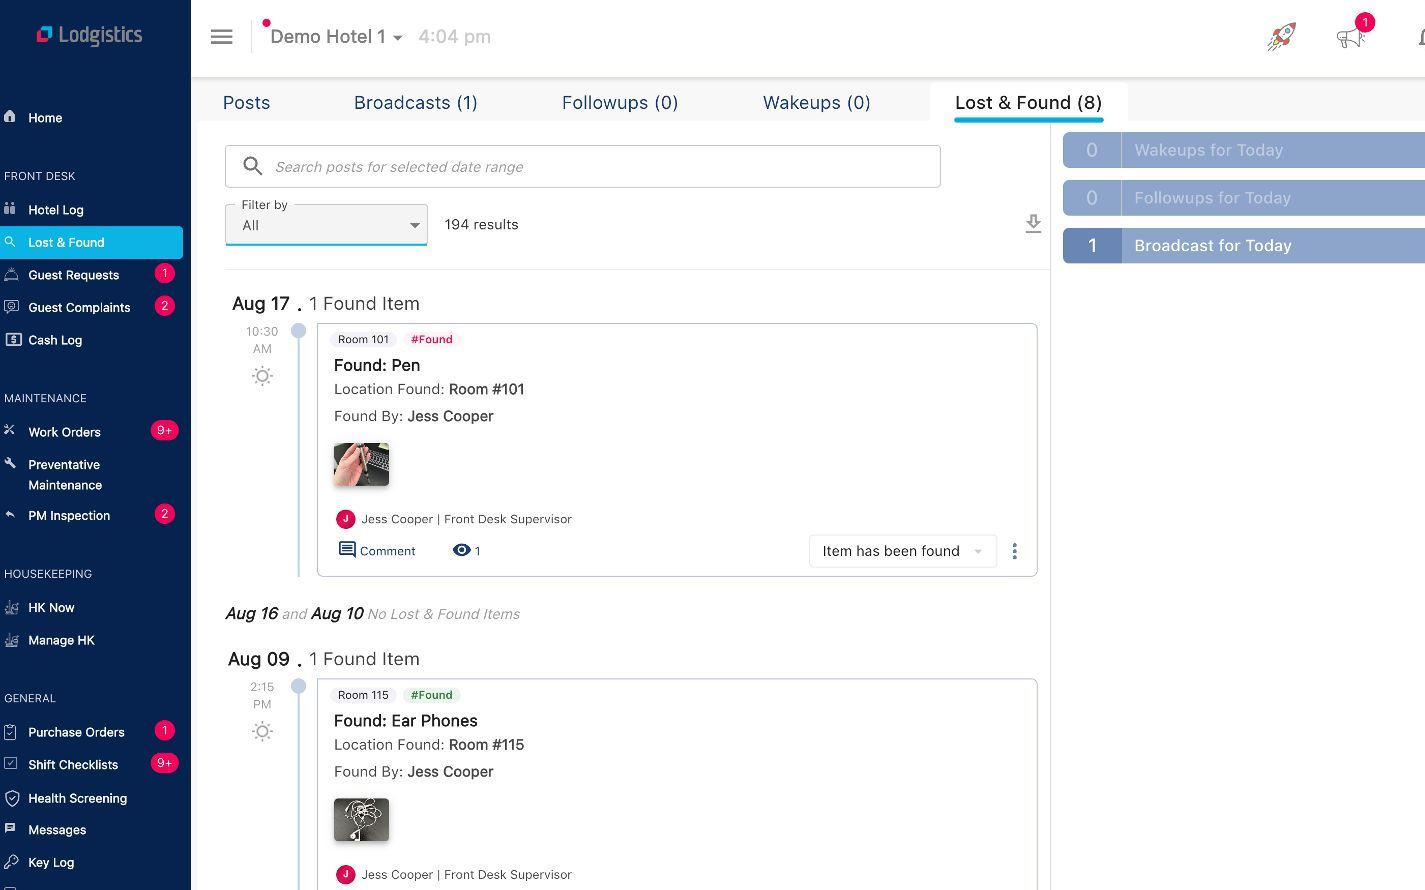Click the Room 101 tag
This screenshot has width=1425, height=890.
[x=363, y=339]
